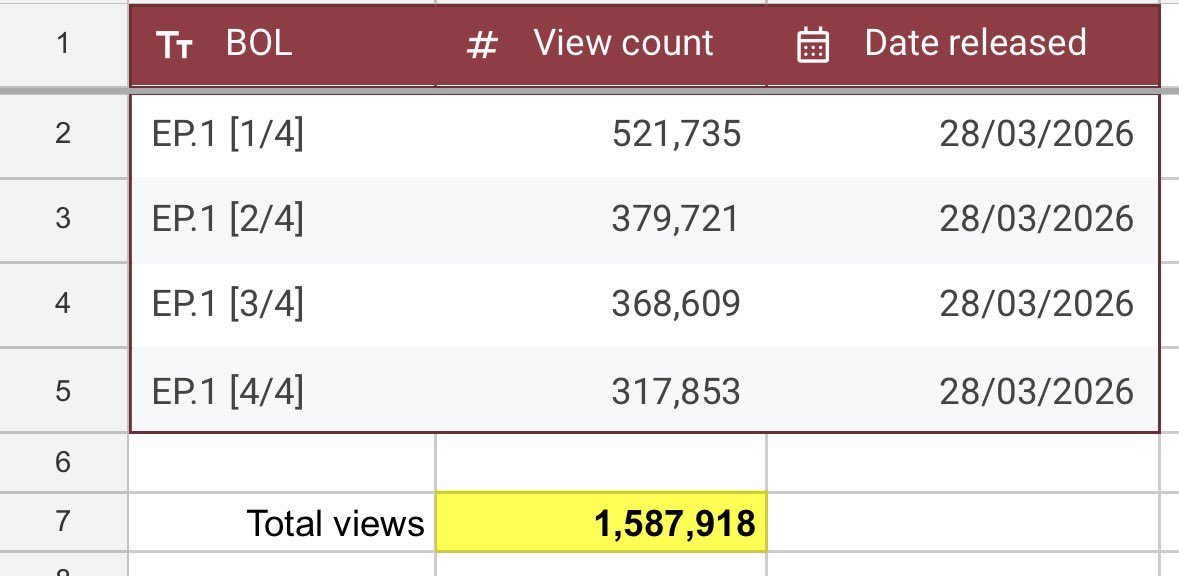Viewport: 1179px width, 576px height.
Task: Select row header 6
Action: point(63,462)
